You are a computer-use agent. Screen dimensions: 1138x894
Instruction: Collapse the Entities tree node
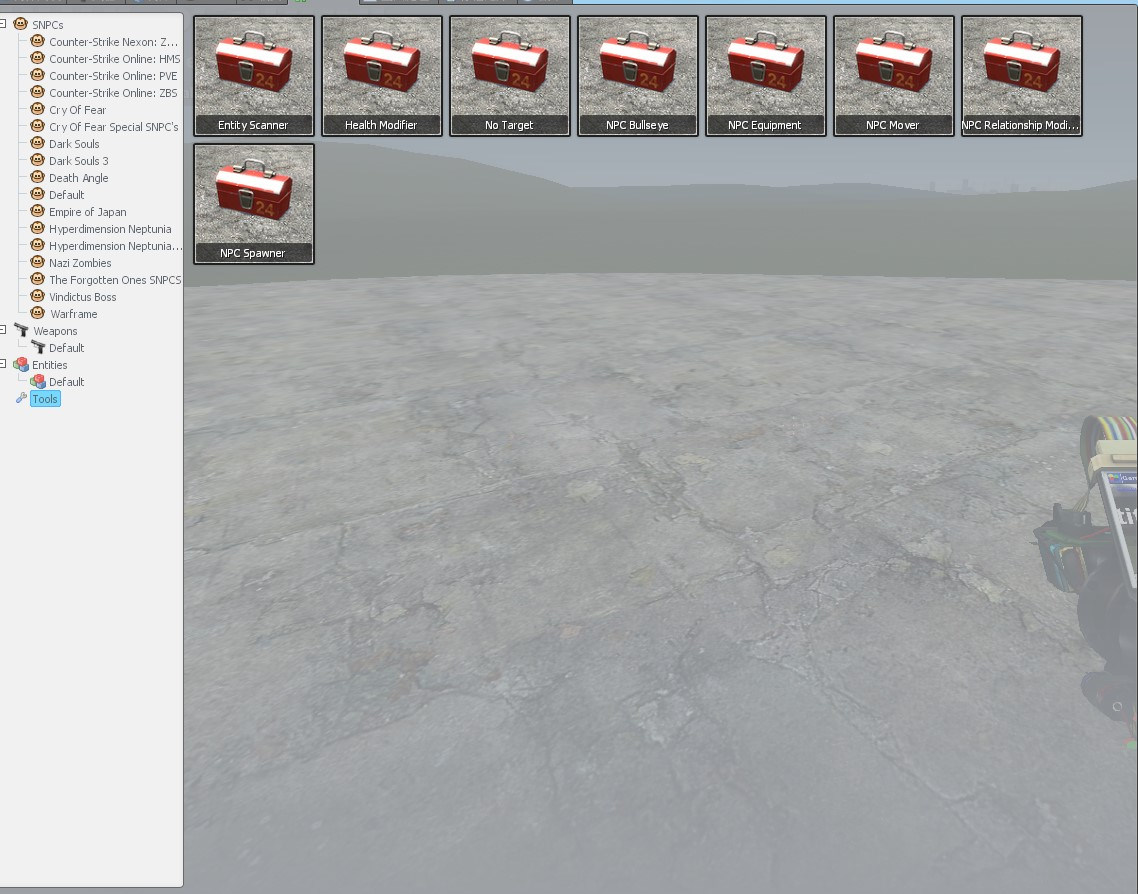(x=4, y=364)
